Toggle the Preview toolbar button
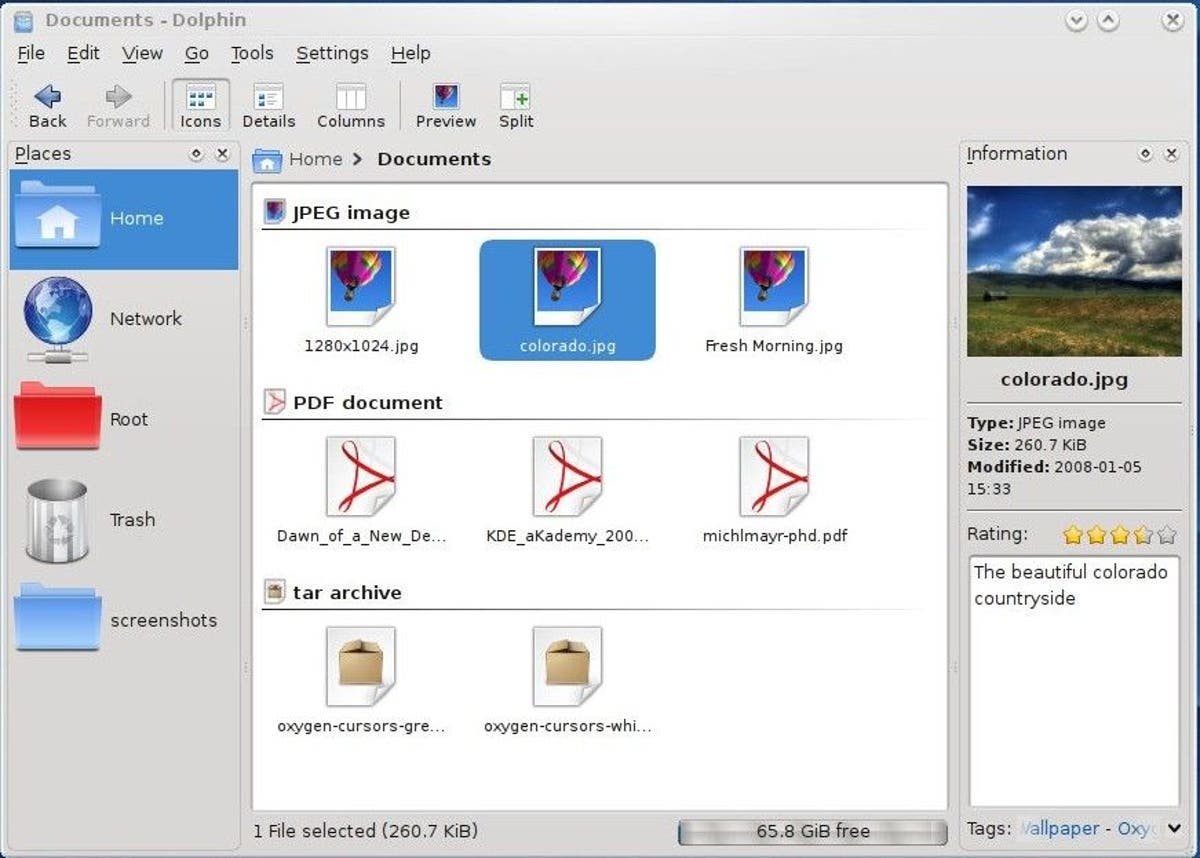This screenshot has width=1200, height=858. [x=445, y=106]
